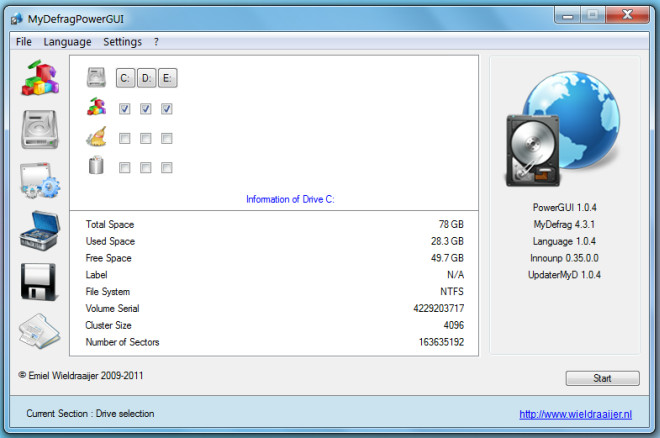Click the MyDefragPowerGUI title bar icon
The width and height of the screenshot is (660, 438).
coord(16,19)
